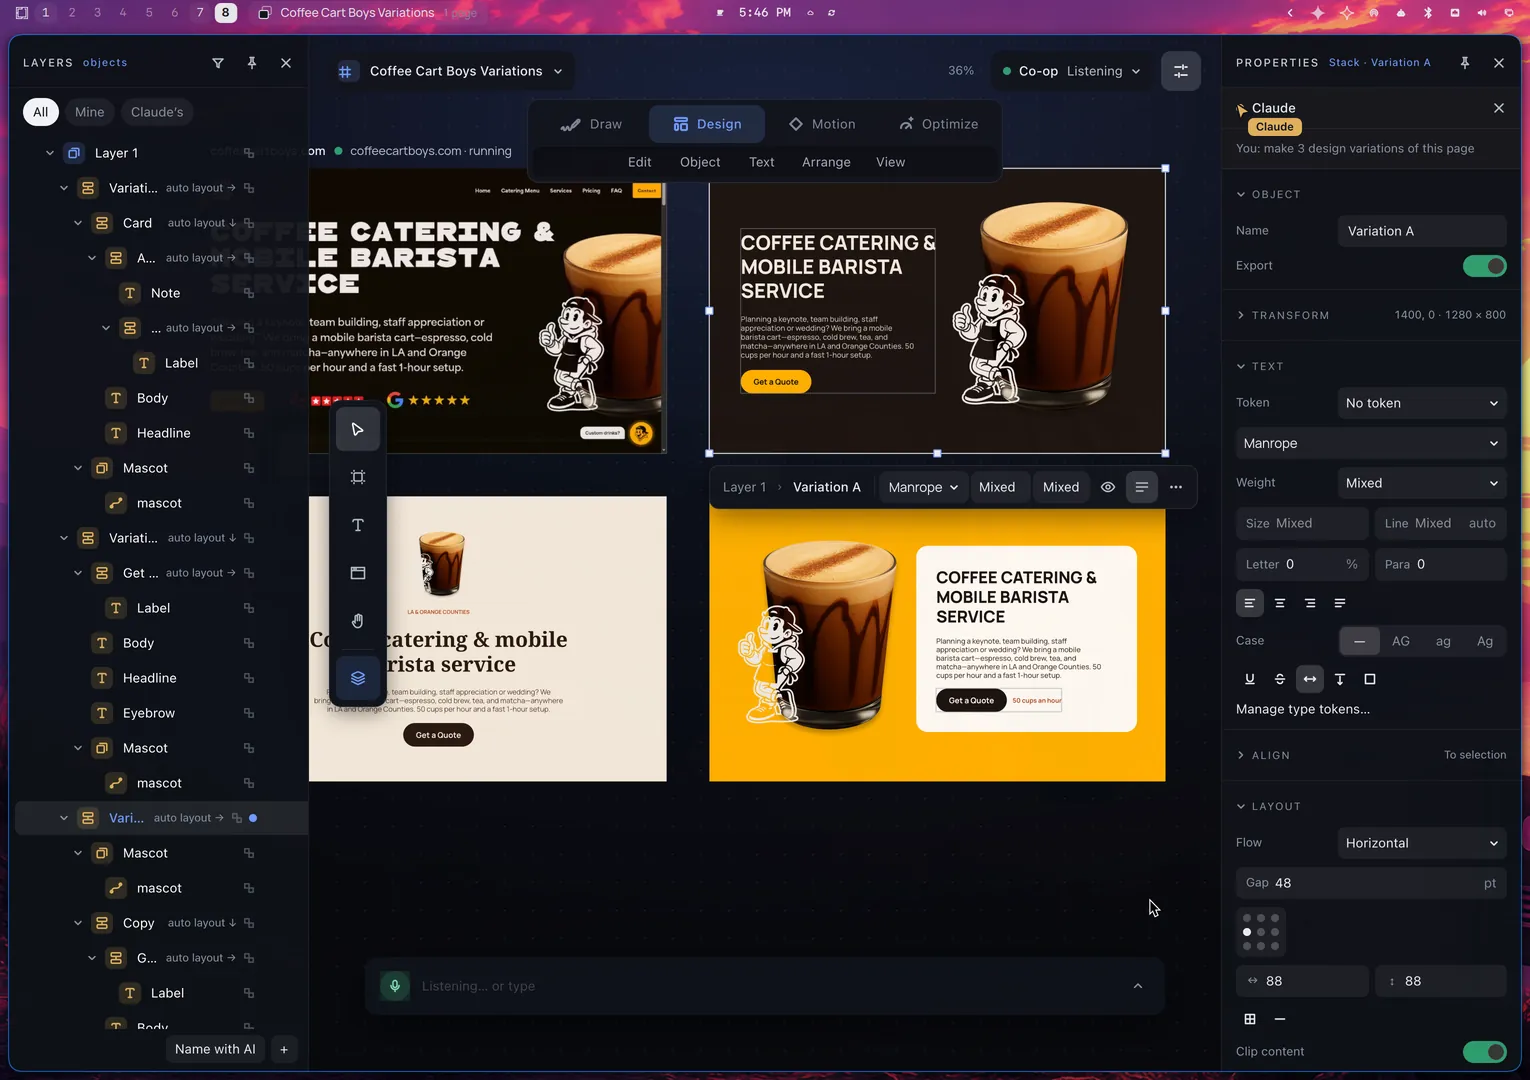This screenshot has height=1080, width=1530.
Task: Align text to the right
Action: pyautogui.click(x=1310, y=603)
